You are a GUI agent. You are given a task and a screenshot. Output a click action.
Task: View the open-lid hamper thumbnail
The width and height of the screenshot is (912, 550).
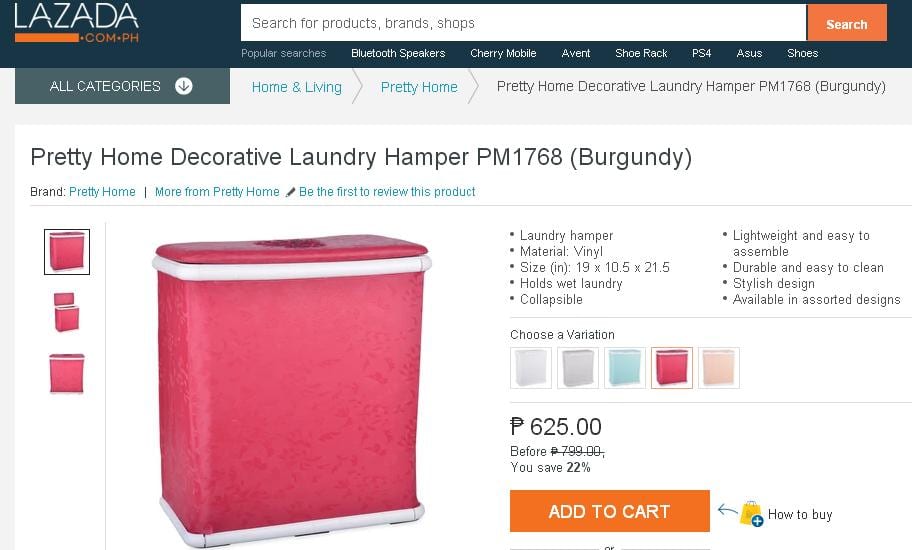67,312
